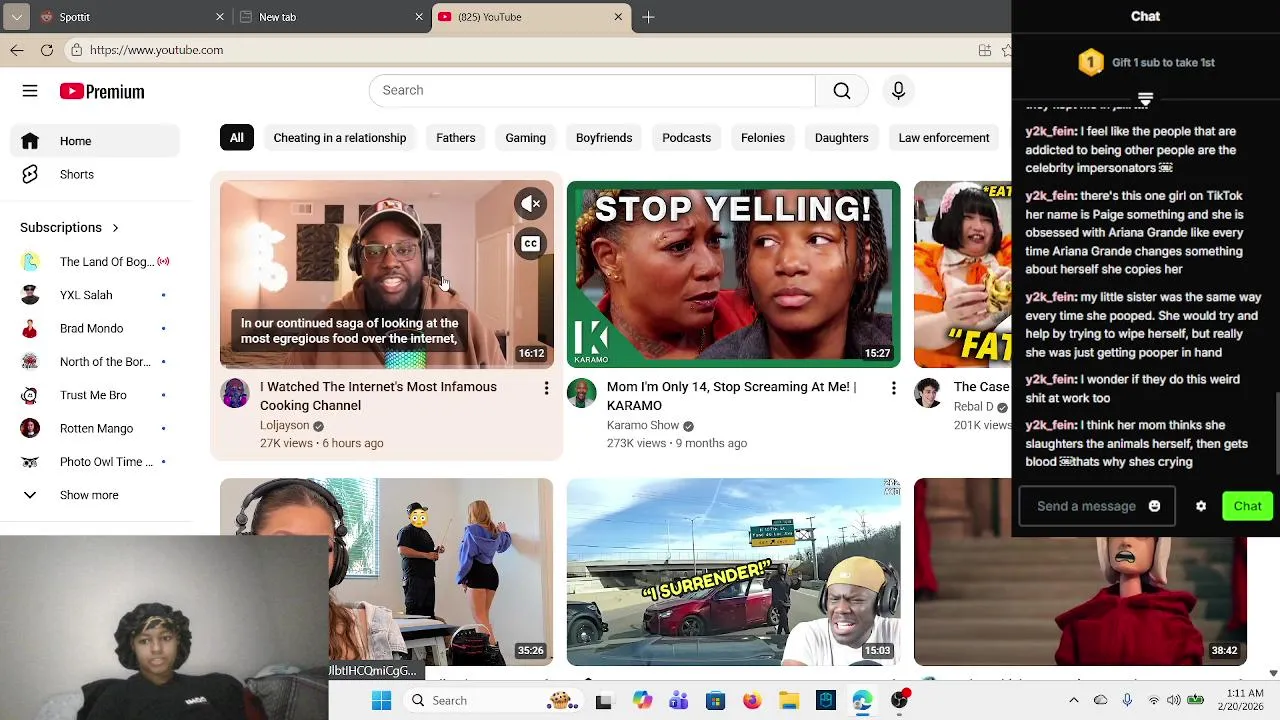Switch to the Spottit browser tab
The image size is (1280, 720).
coord(130,17)
